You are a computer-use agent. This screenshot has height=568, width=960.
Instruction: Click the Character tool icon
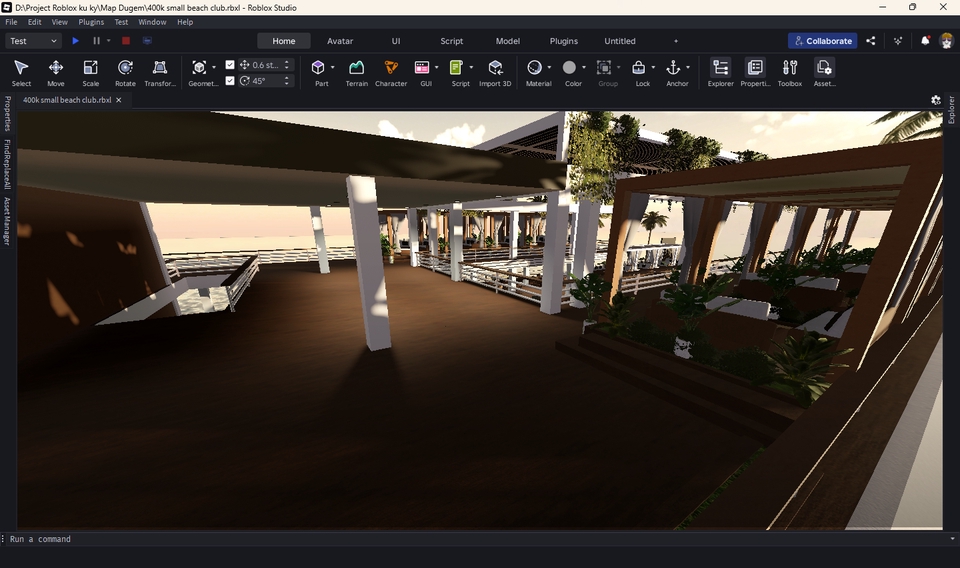391,68
